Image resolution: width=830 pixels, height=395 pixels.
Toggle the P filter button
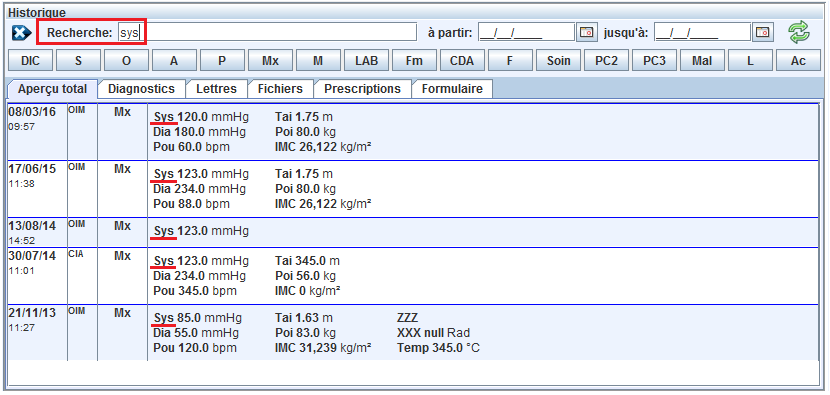pyautogui.click(x=222, y=60)
